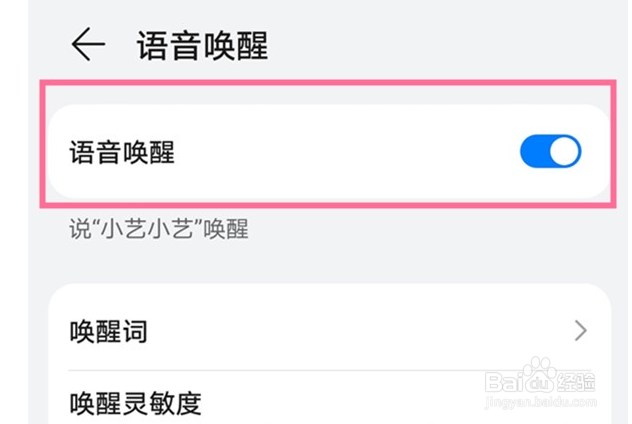Click the hint text 说"小艺小艺"唤醒
The height and width of the screenshot is (424, 632).
coord(158,230)
